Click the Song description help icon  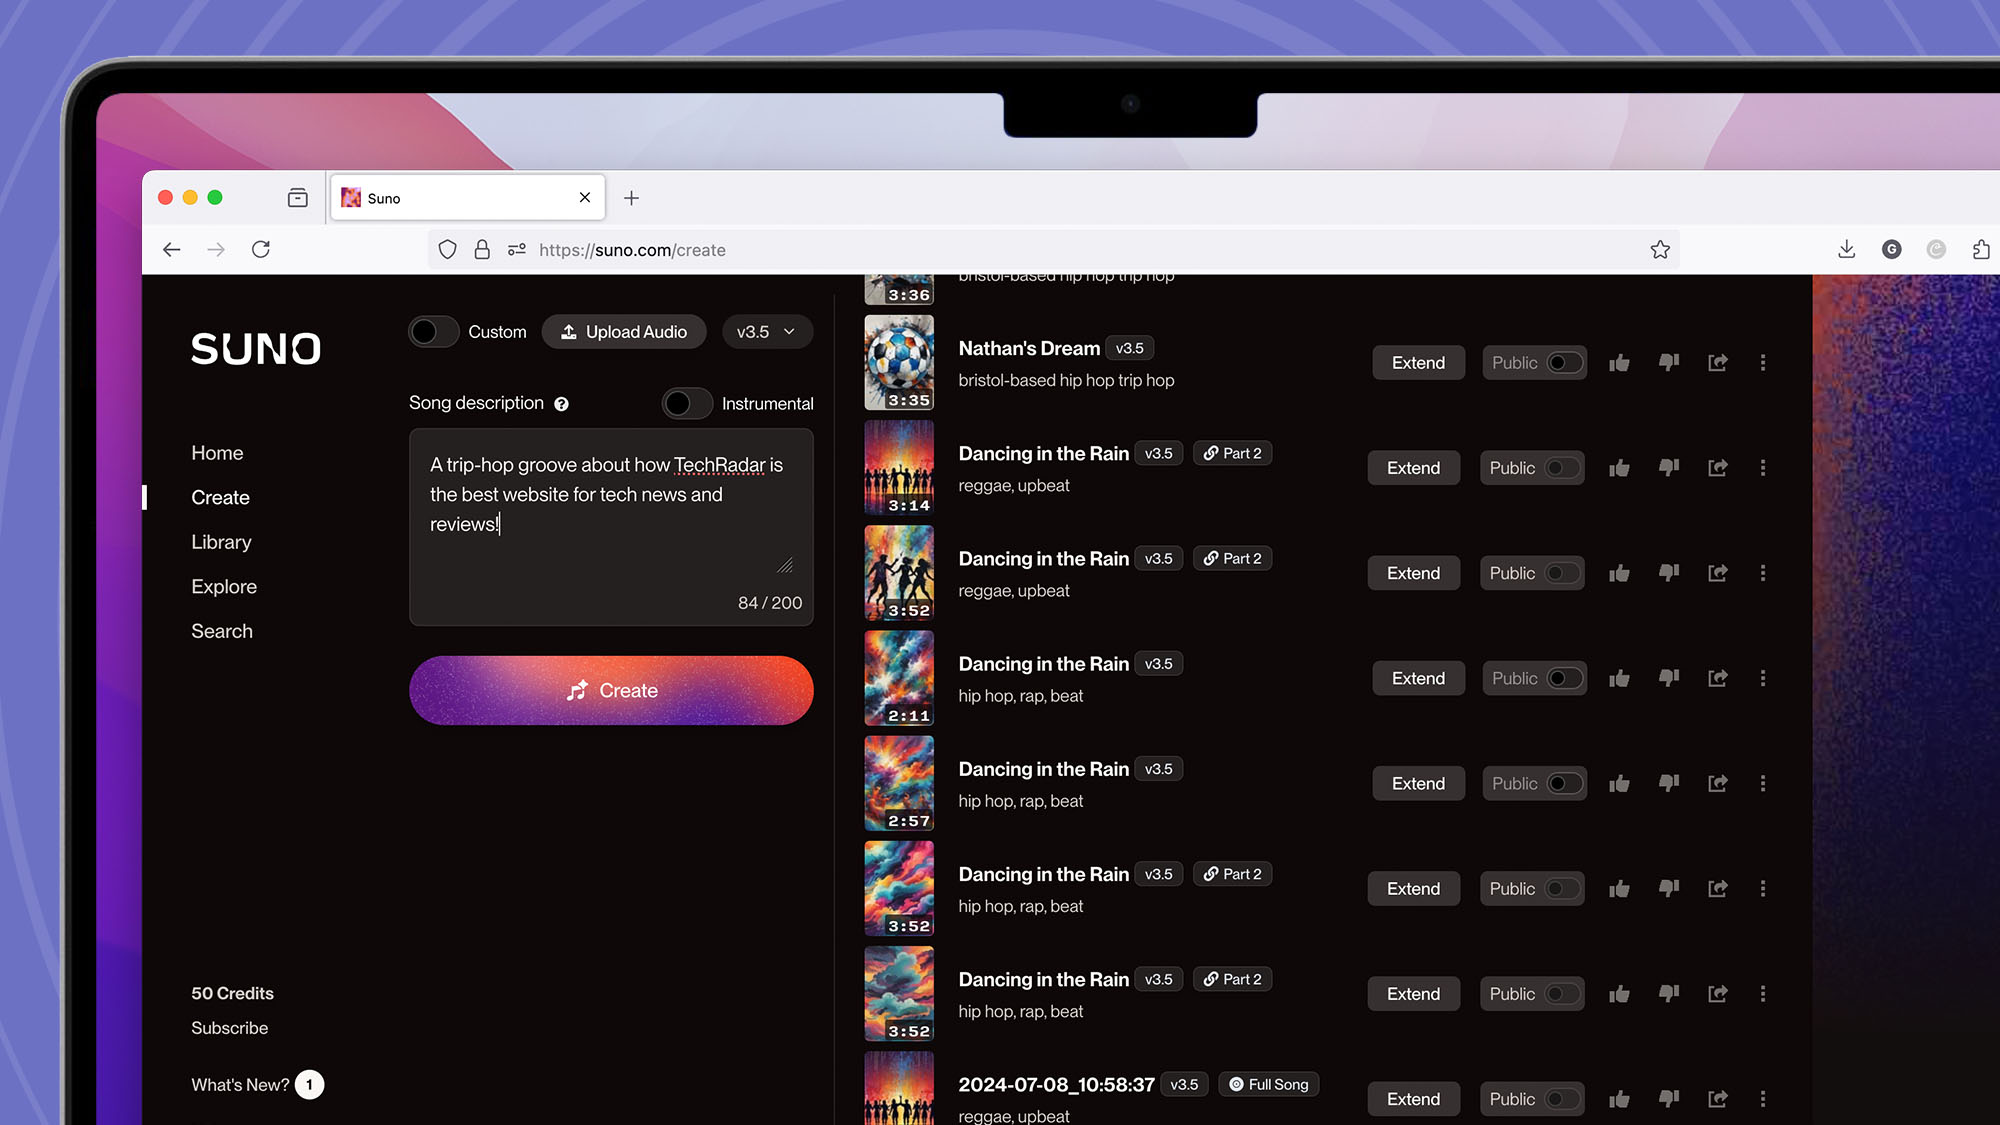(x=562, y=404)
